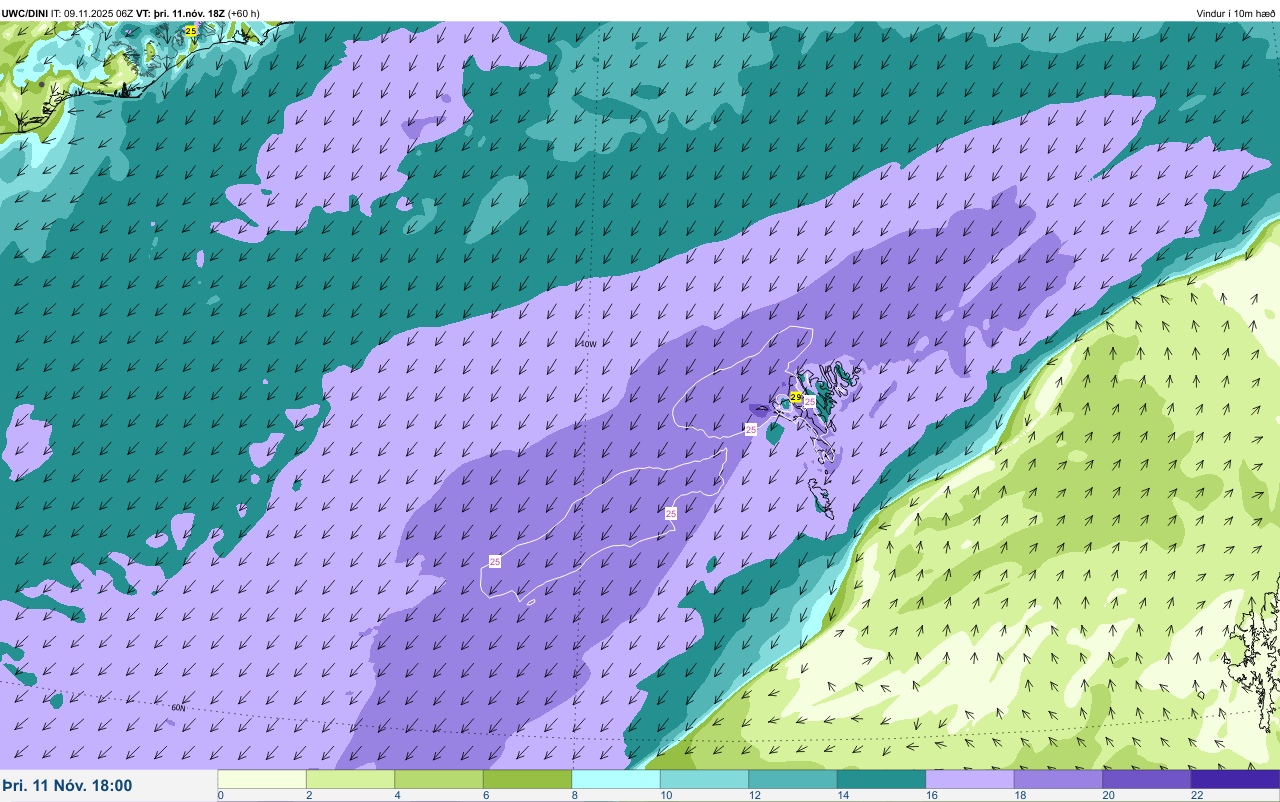Click the 'Þri. 11 Nóv. 18:00' date label
Screen dimensions: 1280x802
tap(67, 786)
